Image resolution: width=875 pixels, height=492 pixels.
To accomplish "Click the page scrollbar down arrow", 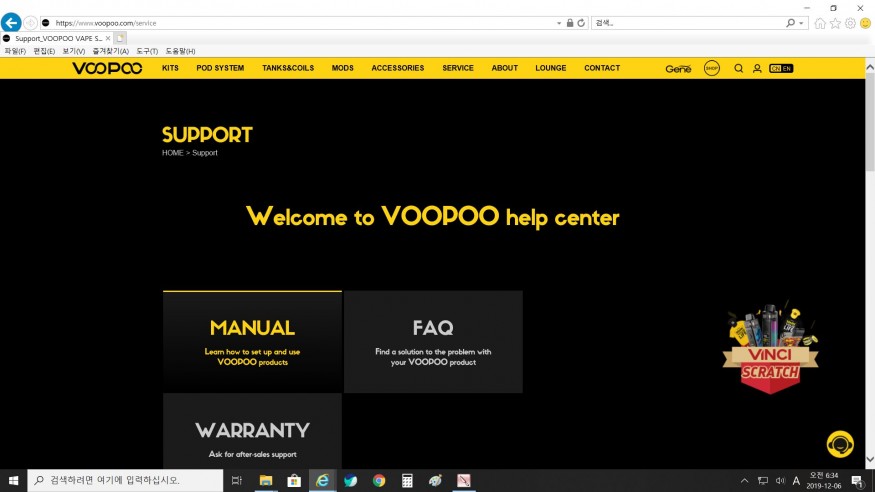I will [x=870, y=460].
